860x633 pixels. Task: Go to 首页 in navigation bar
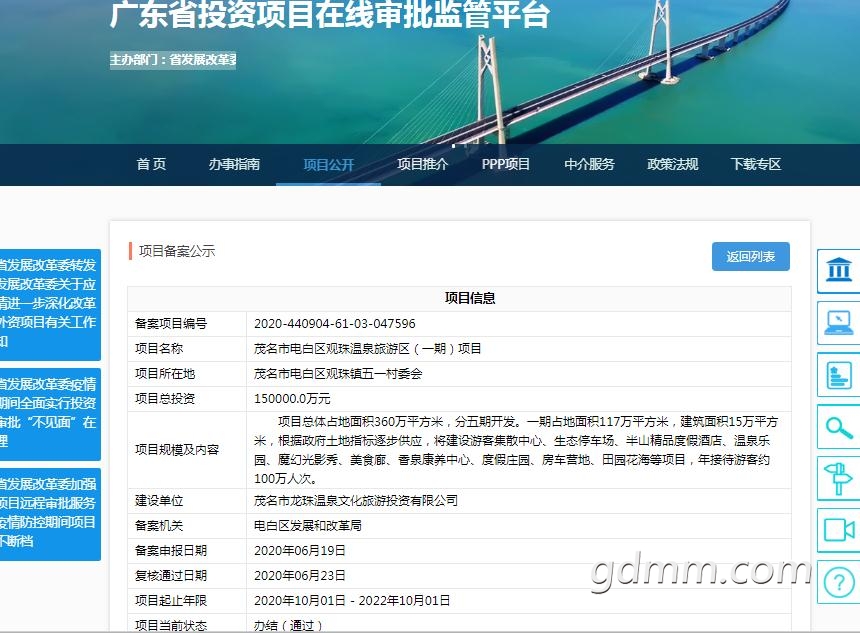point(151,164)
